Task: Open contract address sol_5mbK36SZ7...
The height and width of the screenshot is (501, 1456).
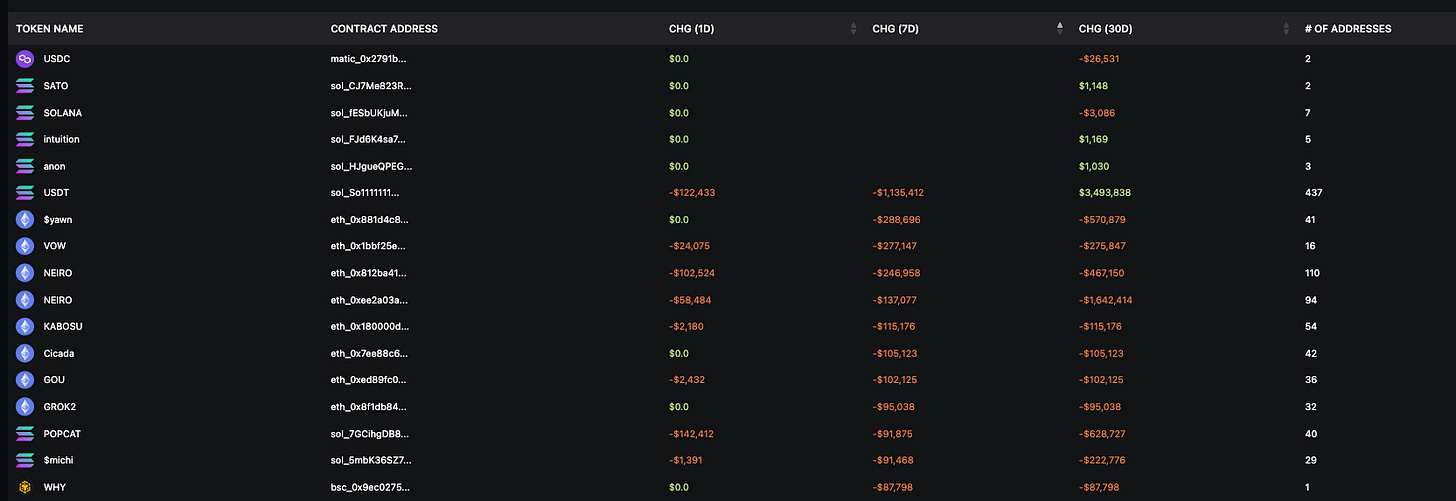Action: click(369, 460)
